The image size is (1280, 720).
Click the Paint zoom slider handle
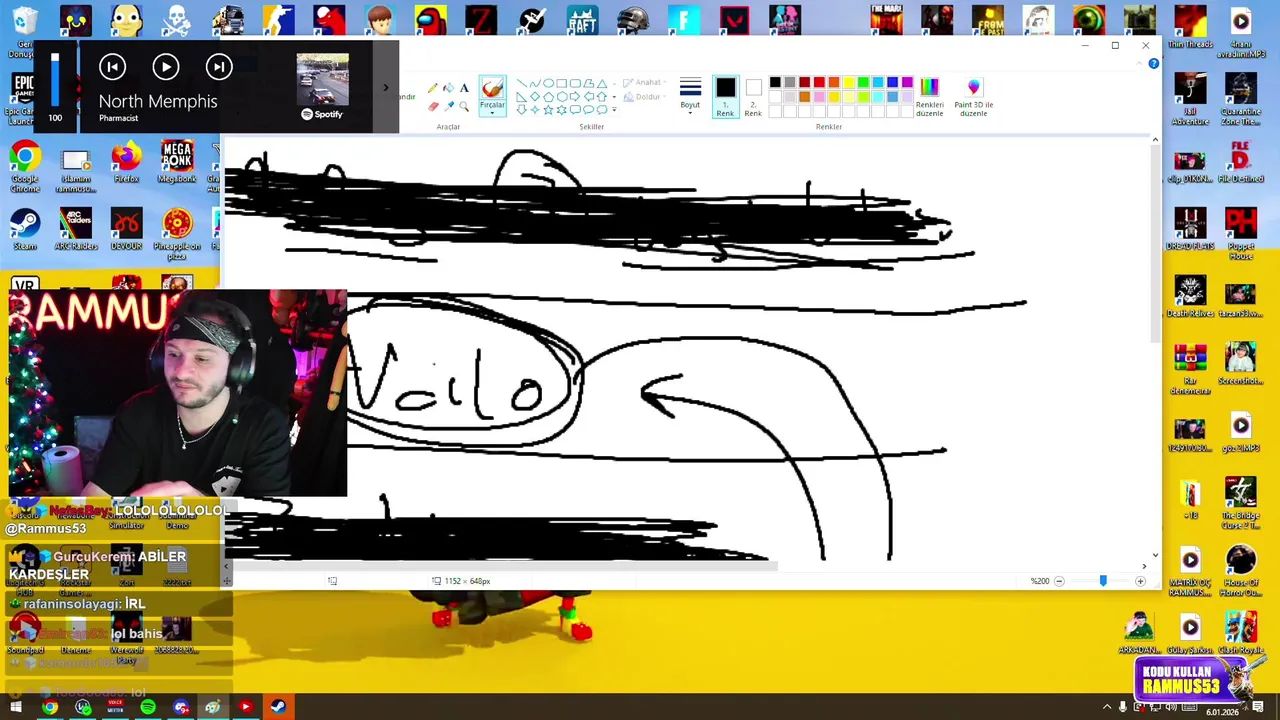(1103, 581)
